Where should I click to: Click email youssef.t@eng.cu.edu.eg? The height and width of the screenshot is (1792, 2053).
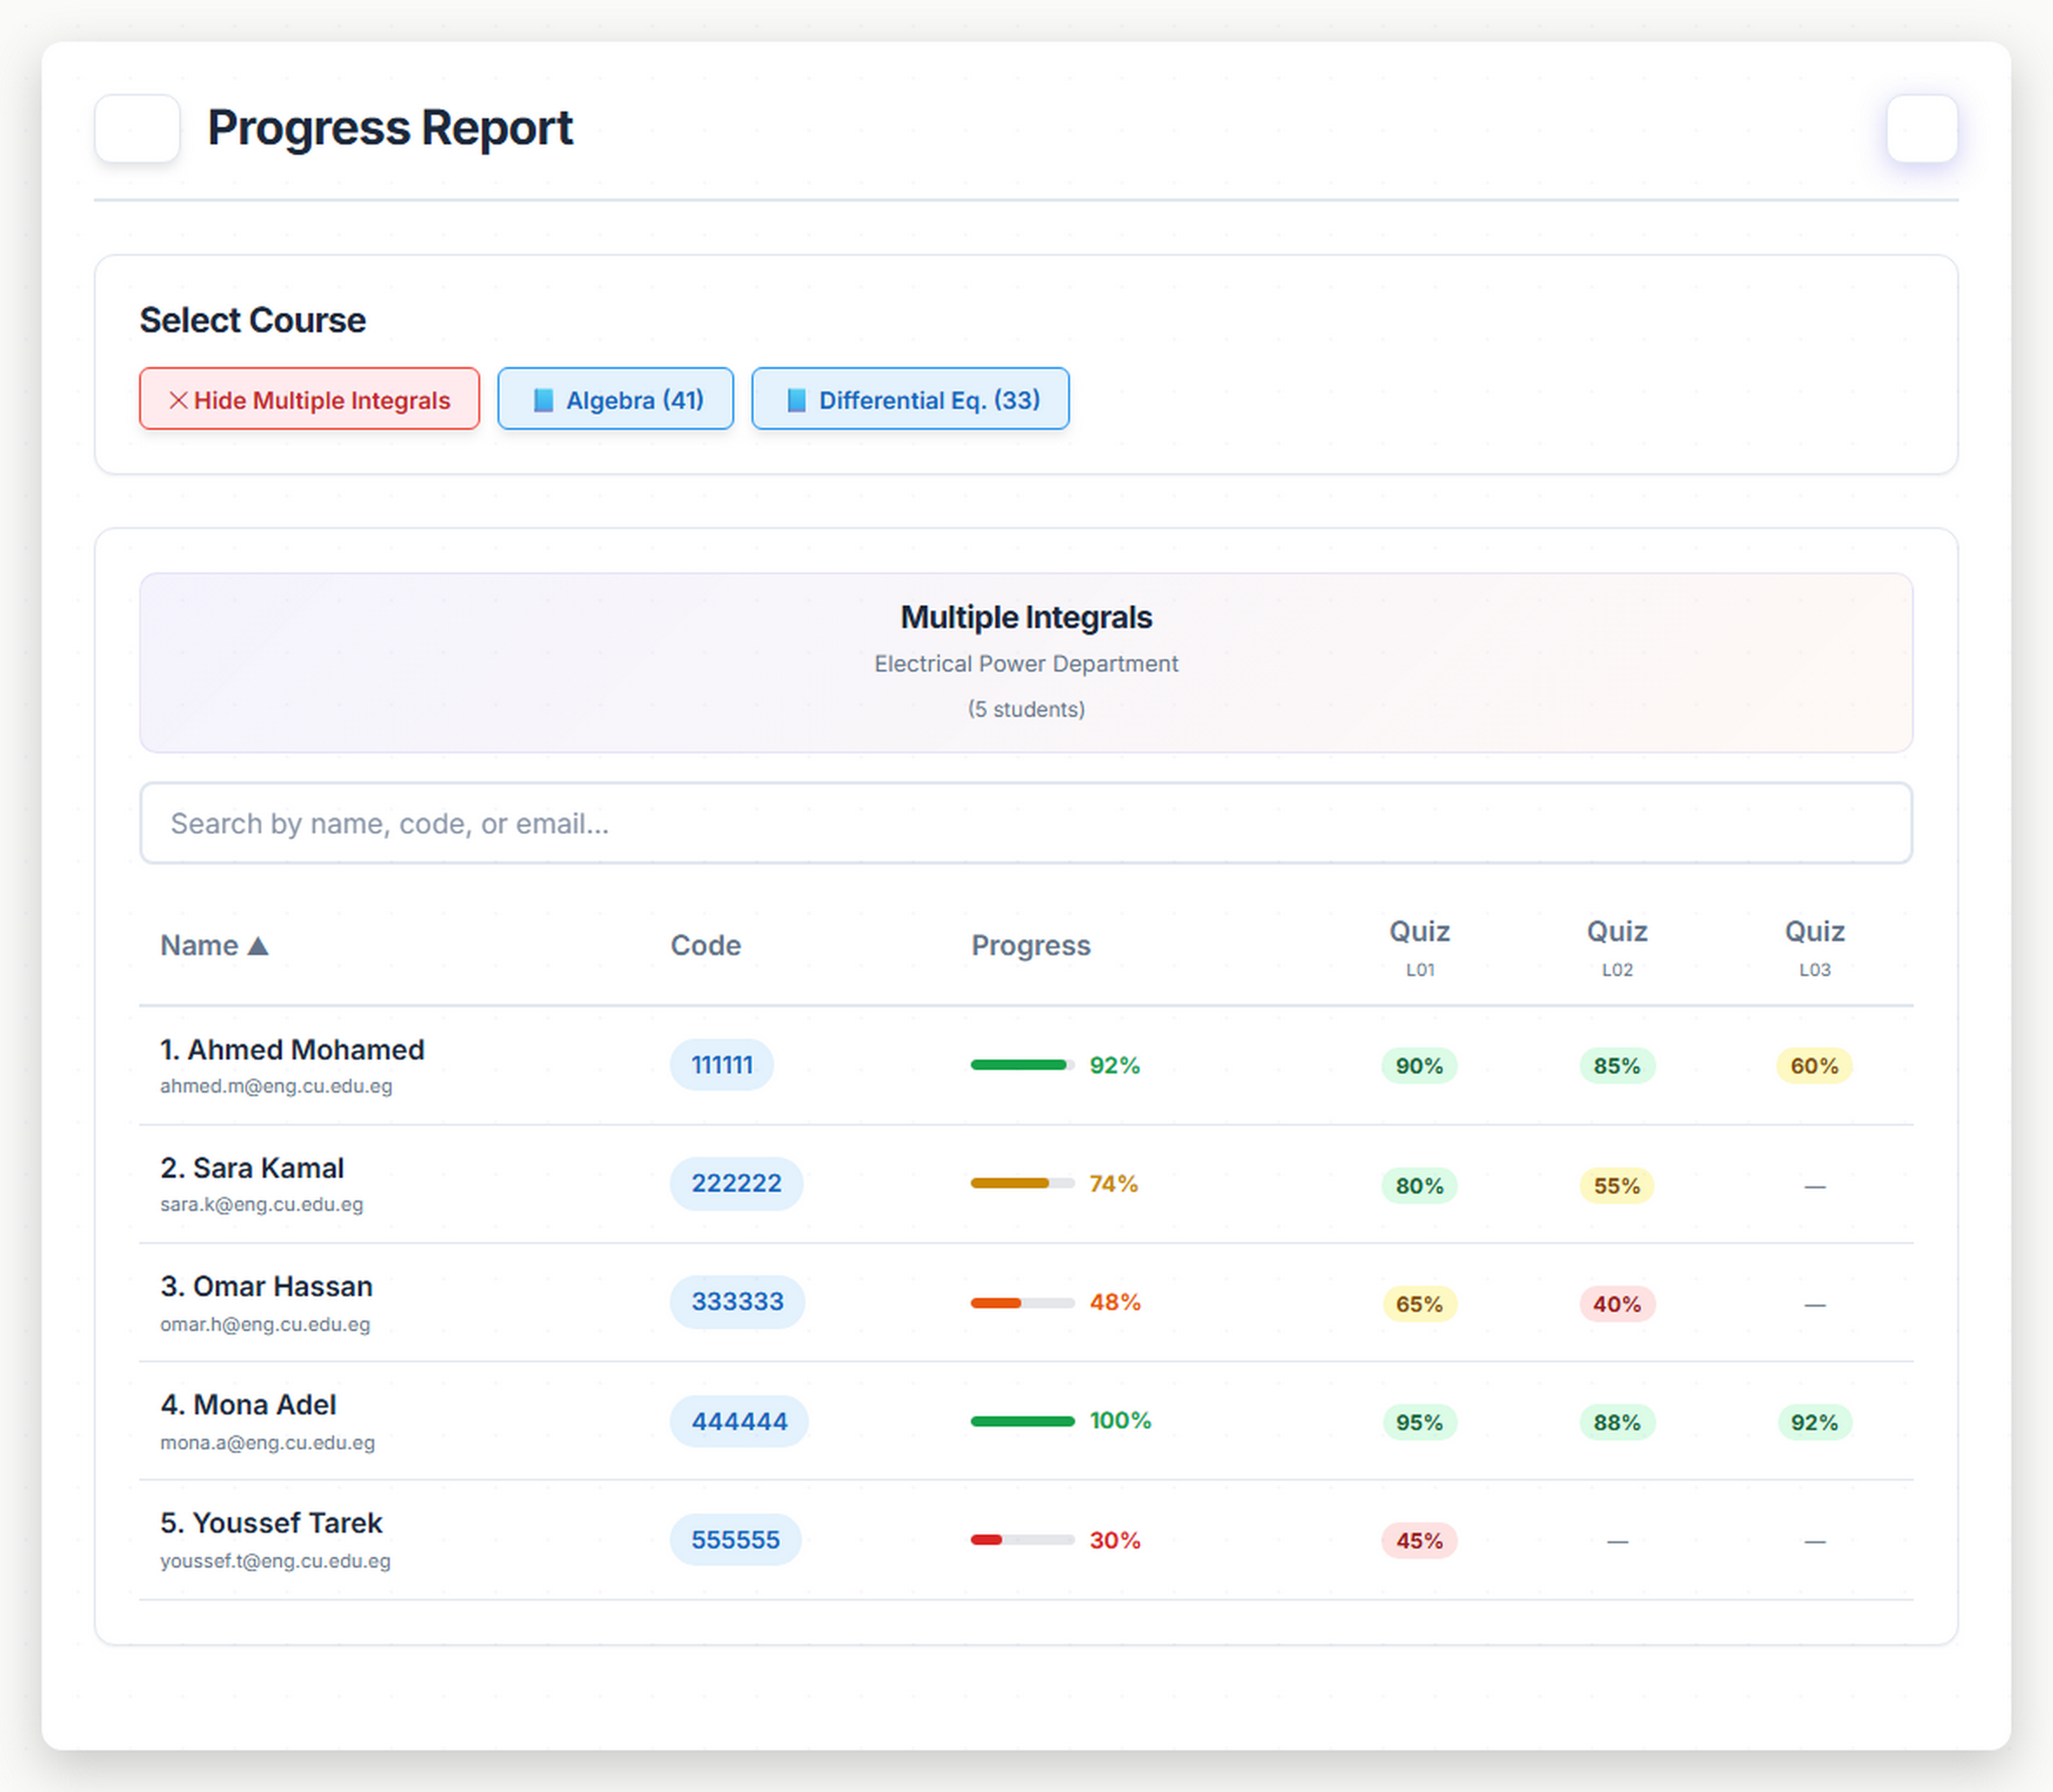point(275,1560)
